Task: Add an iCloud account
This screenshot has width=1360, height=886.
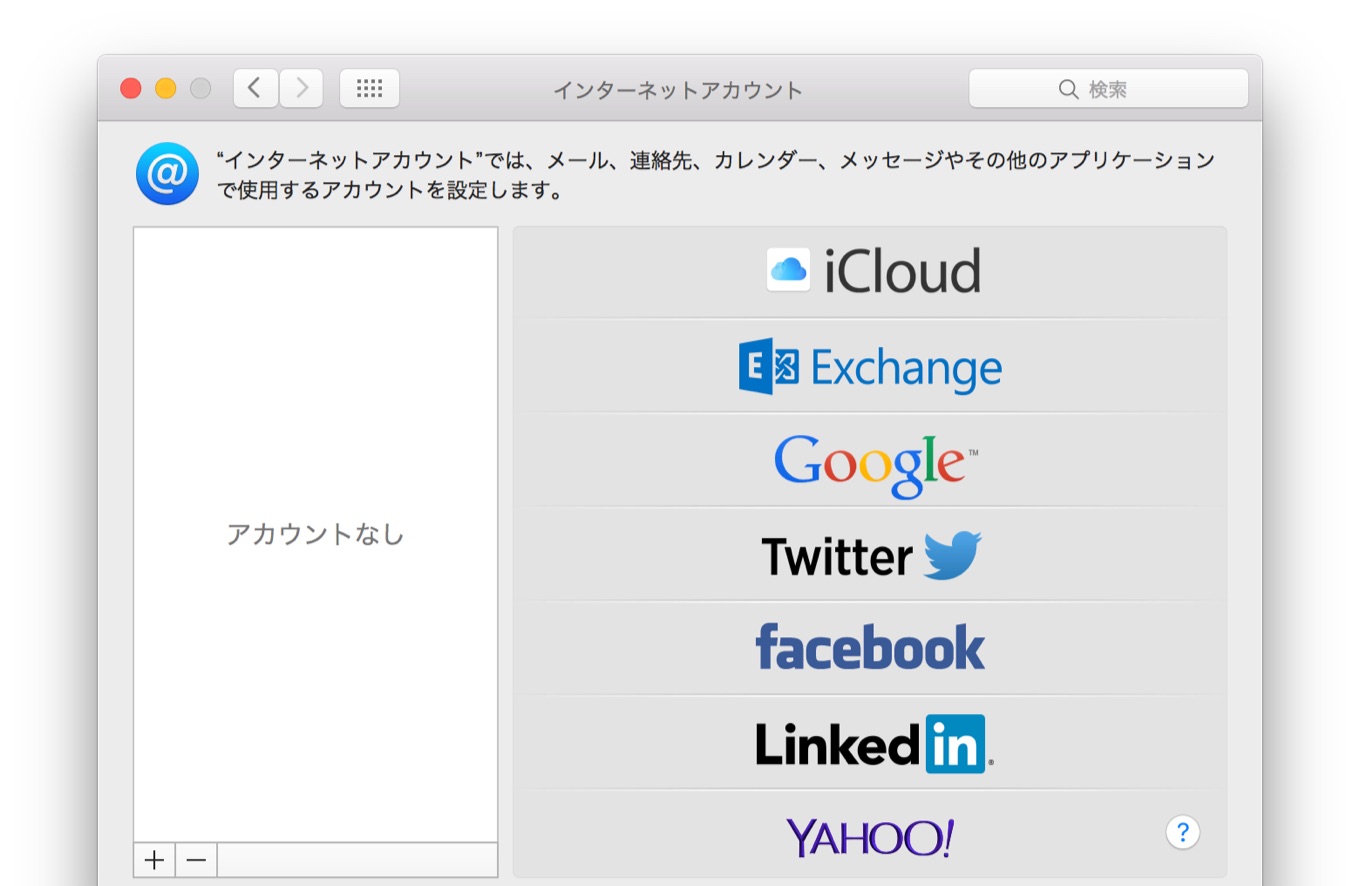Action: [870, 272]
